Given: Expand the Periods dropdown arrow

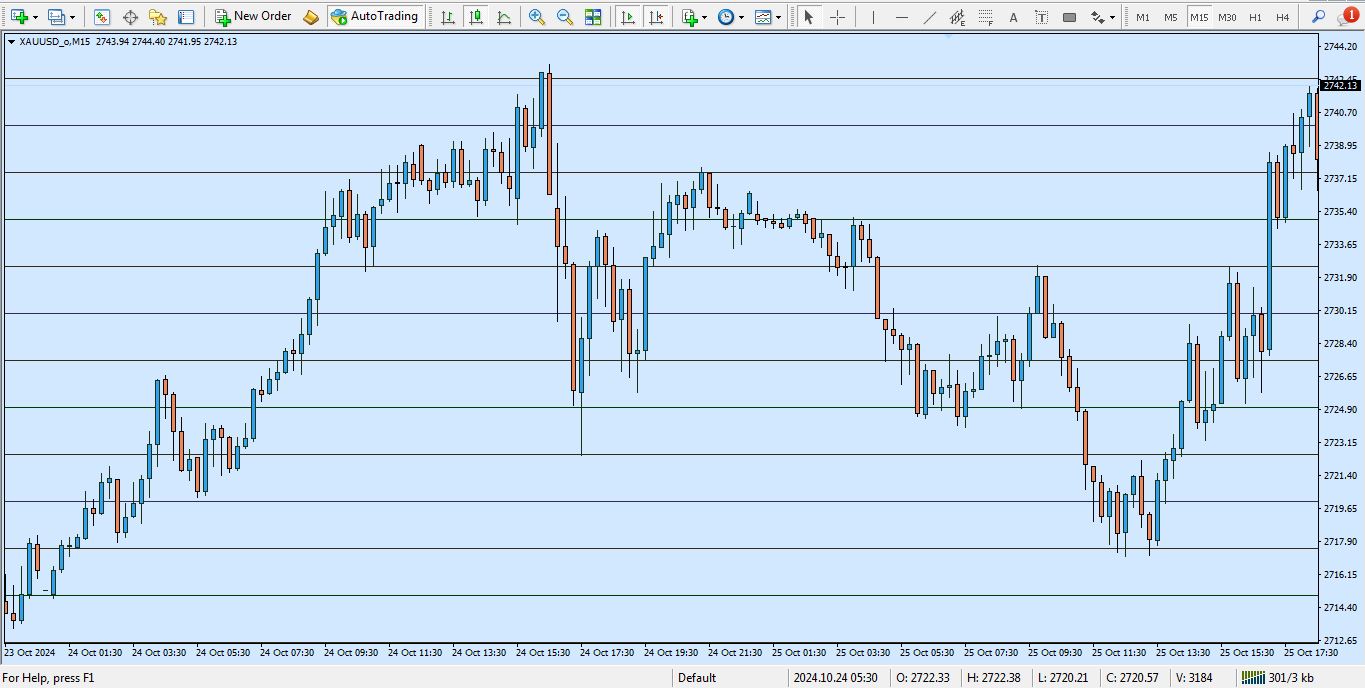Looking at the screenshot, I should coord(741,17).
